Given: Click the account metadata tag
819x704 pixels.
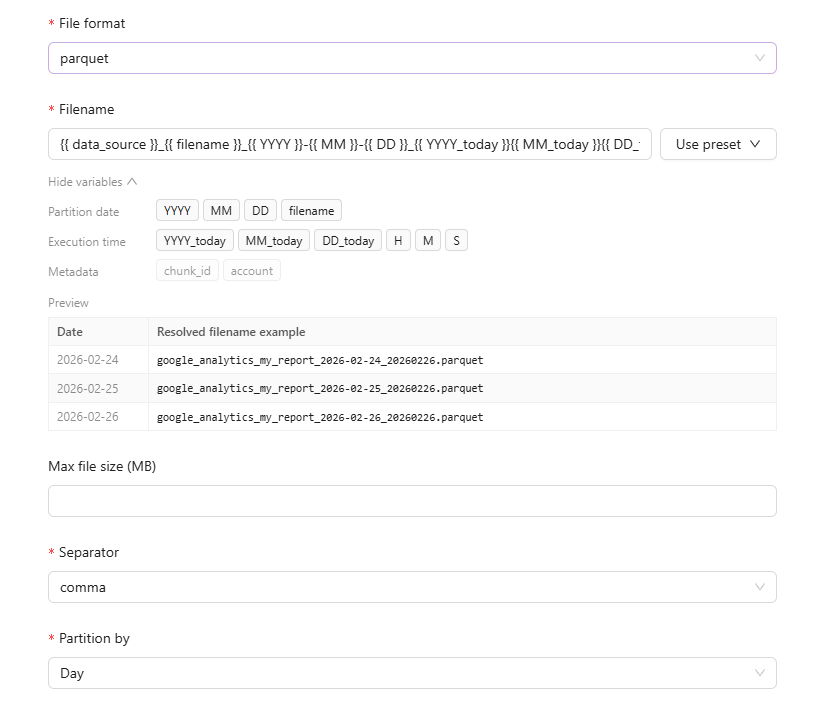Looking at the screenshot, I should coord(251,271).
